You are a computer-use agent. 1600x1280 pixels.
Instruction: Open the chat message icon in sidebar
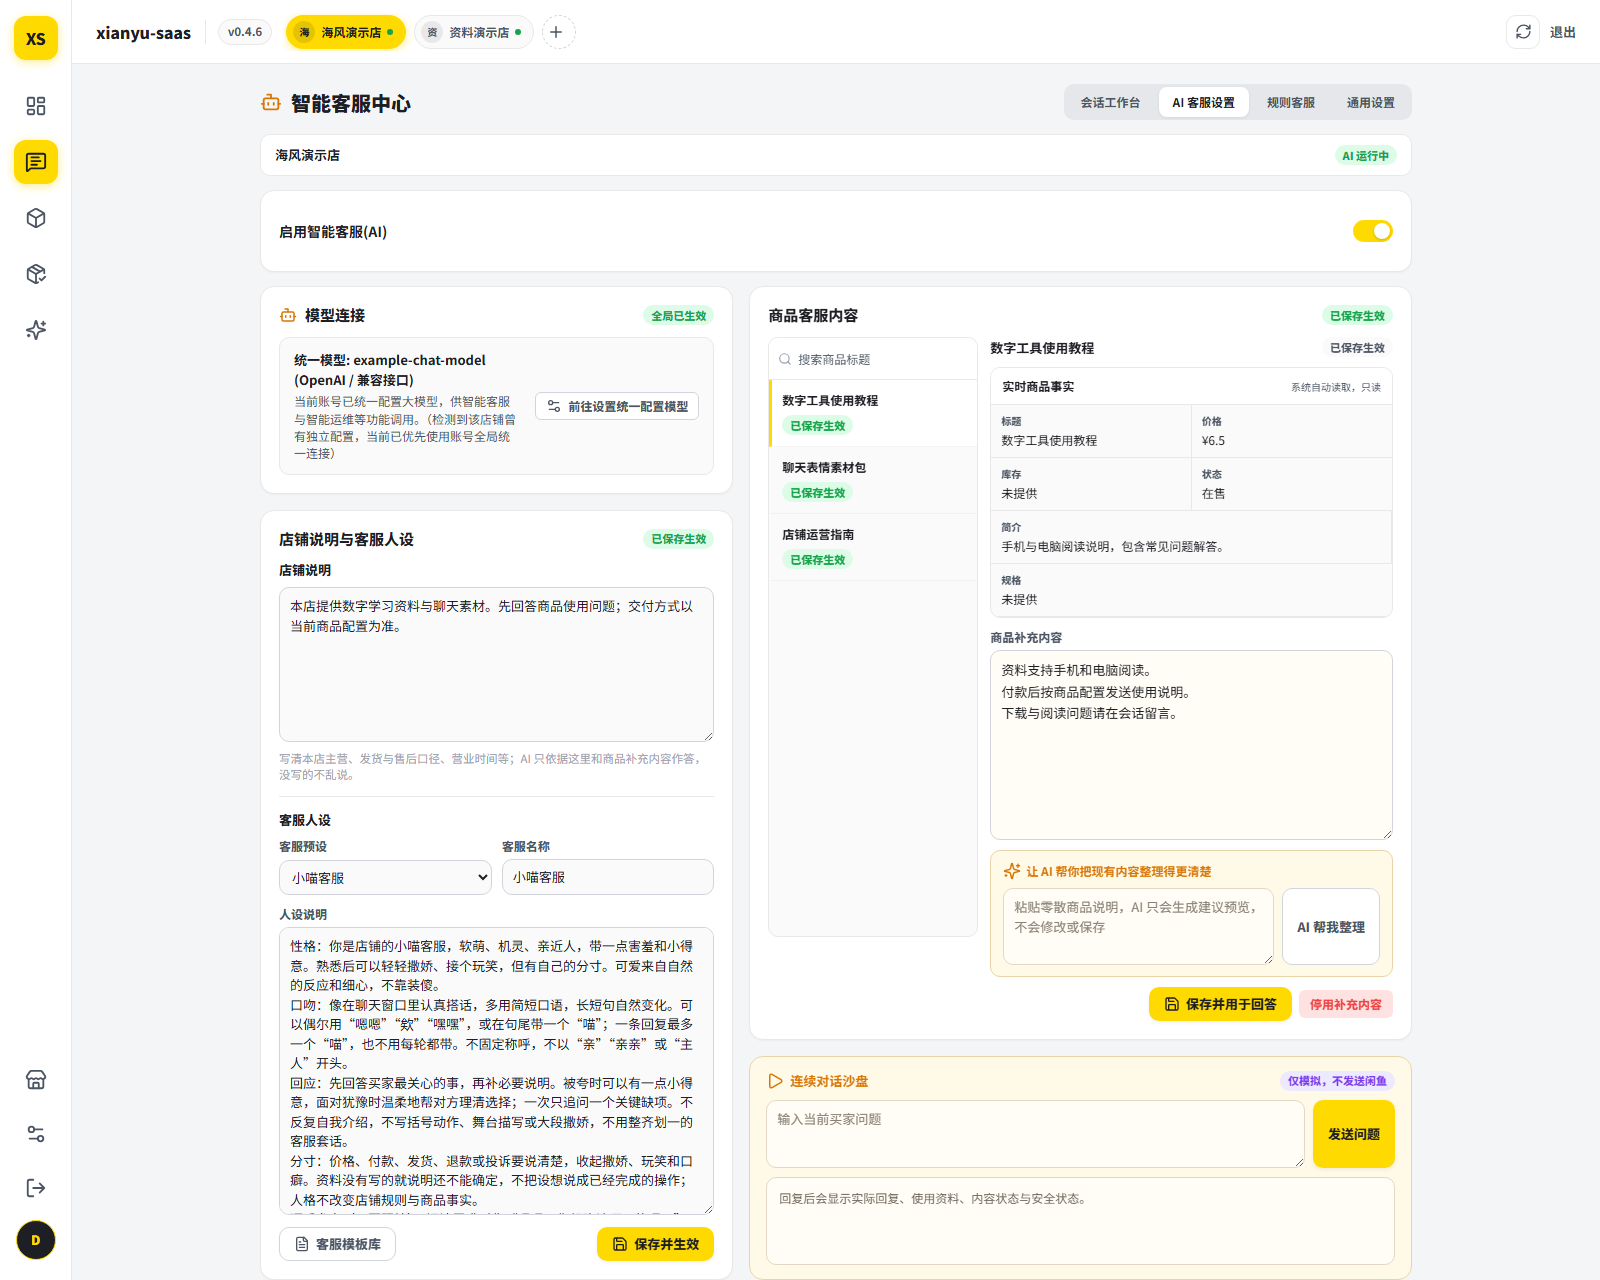tap(36, 162)
